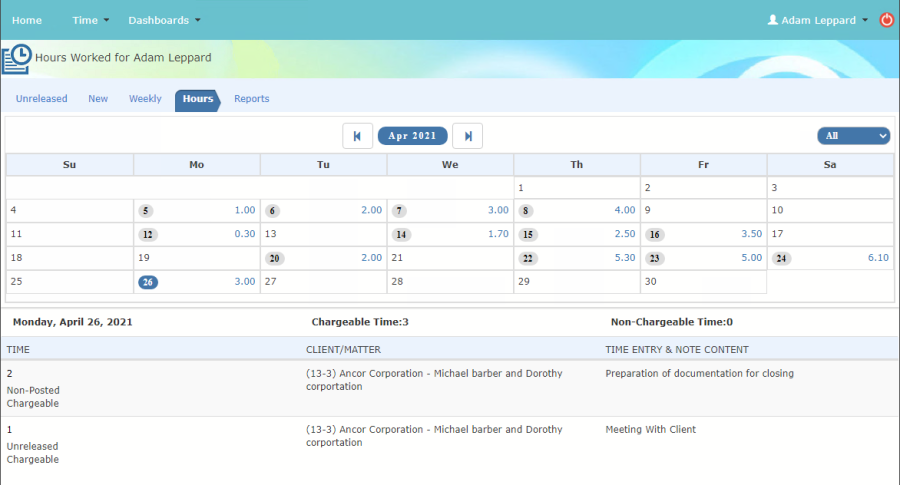Click day 30 in the calendar

coord(650,281)
